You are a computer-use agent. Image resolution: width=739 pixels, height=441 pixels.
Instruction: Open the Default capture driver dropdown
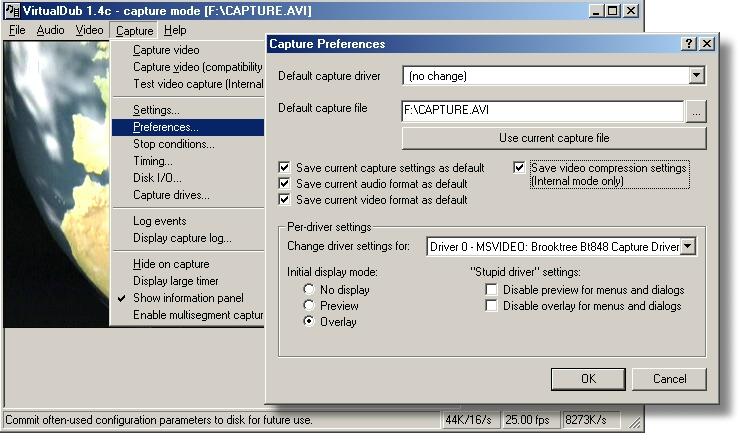click(696, 76)
